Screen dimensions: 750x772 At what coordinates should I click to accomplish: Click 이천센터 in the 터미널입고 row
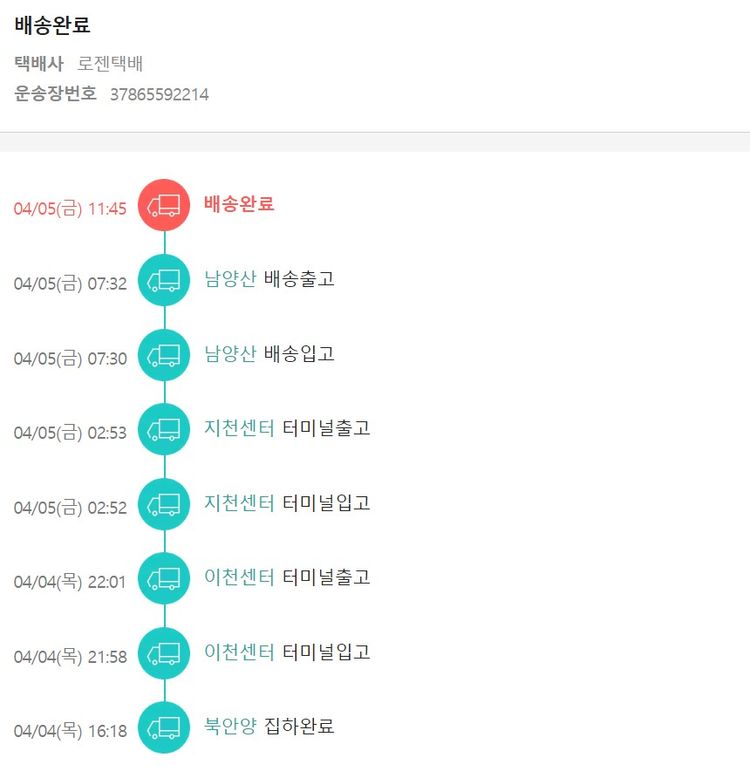(x=239, y=652)
